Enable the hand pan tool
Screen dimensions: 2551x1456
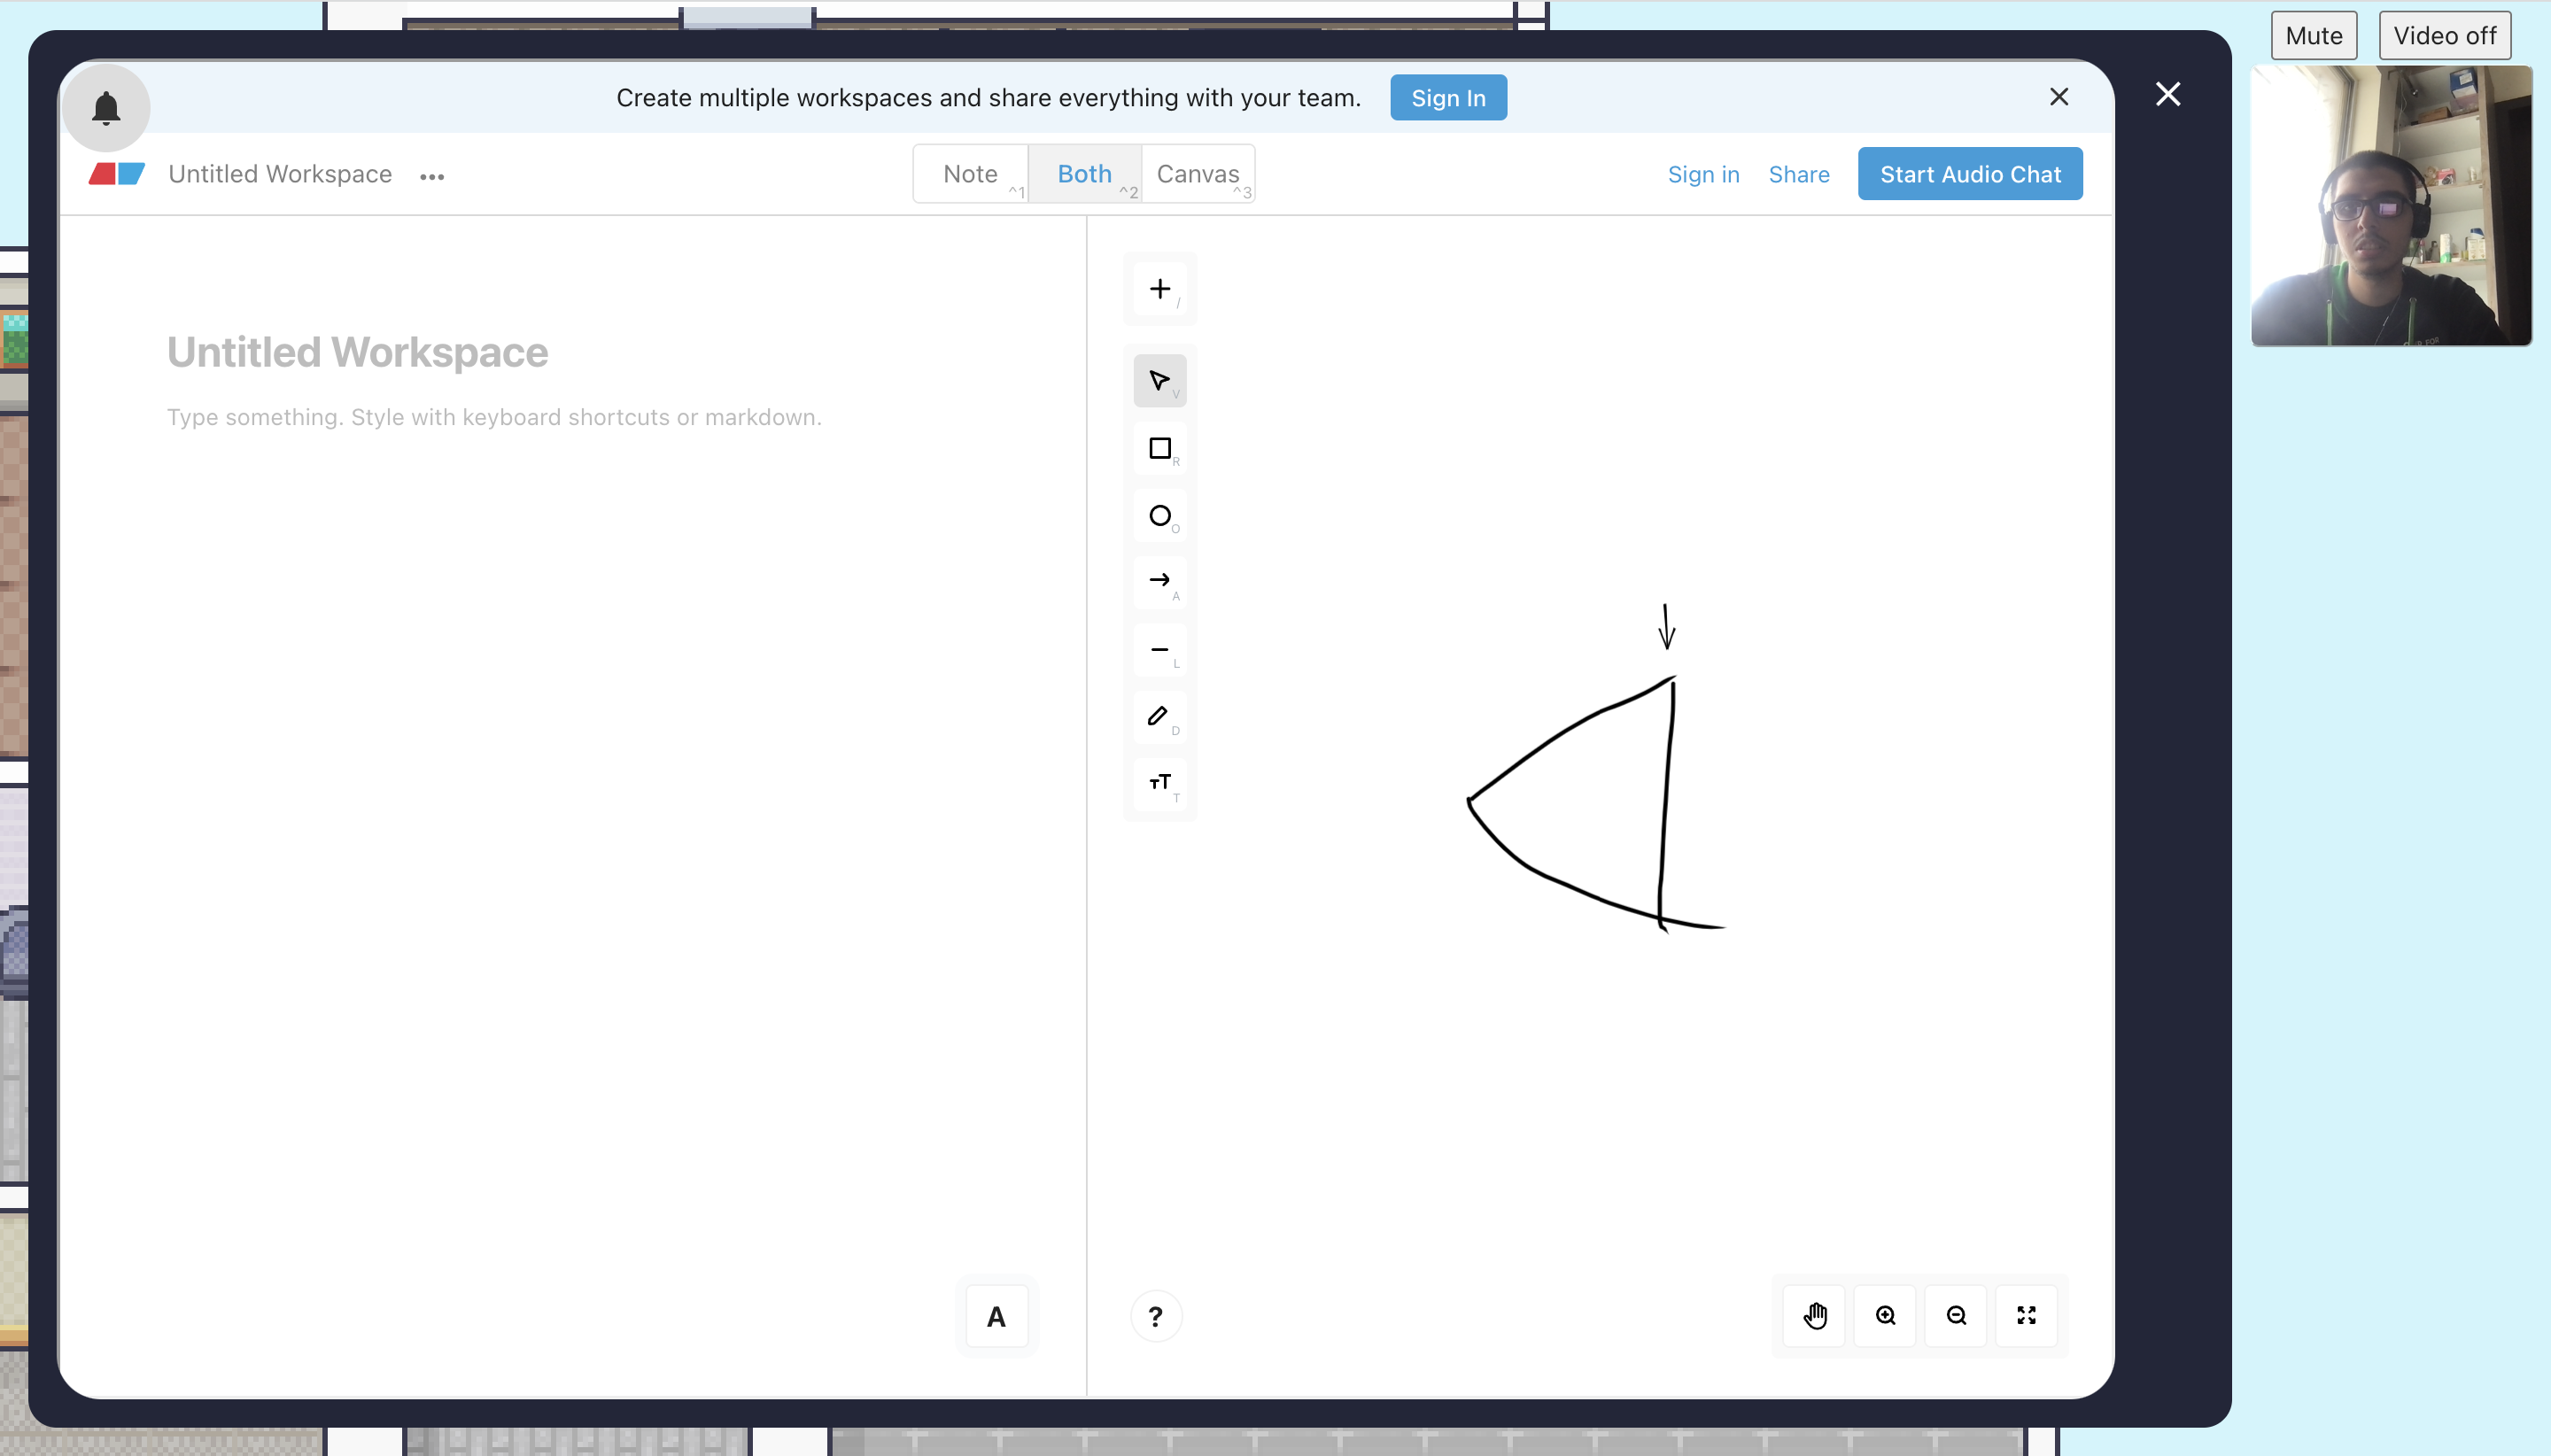tap(1815, 1315)
